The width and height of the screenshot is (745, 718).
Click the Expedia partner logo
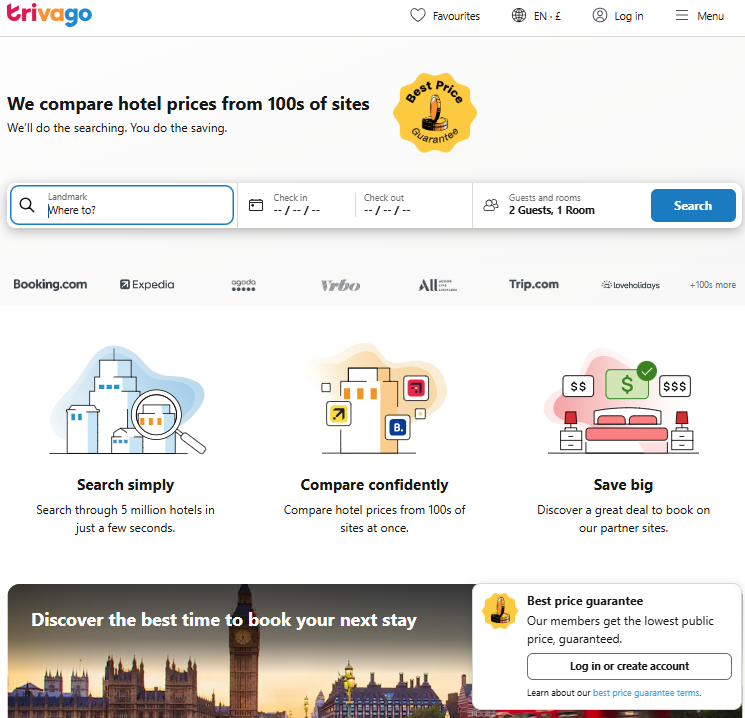147,284
